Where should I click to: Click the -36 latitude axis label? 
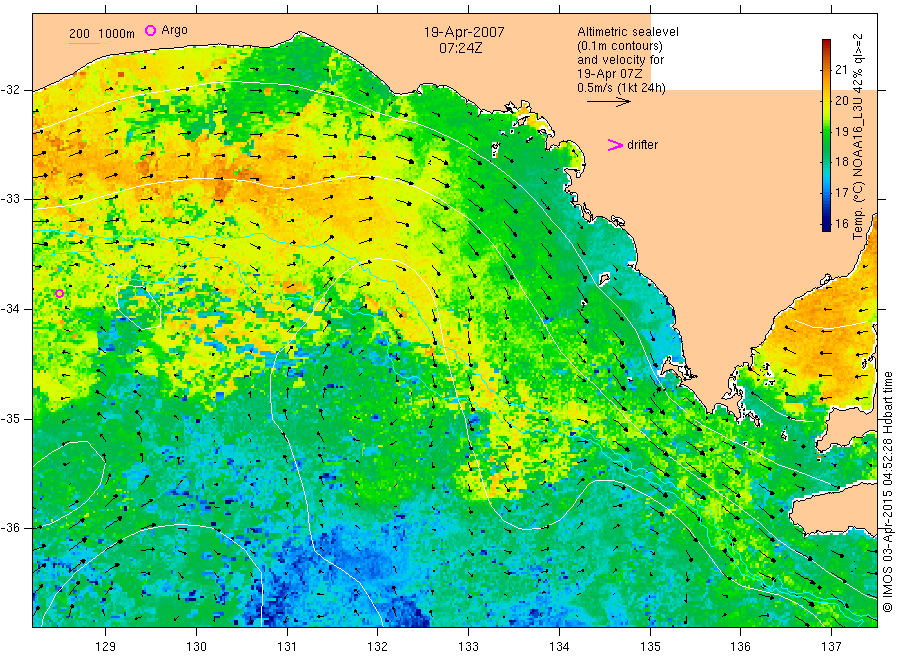point(11,528)
